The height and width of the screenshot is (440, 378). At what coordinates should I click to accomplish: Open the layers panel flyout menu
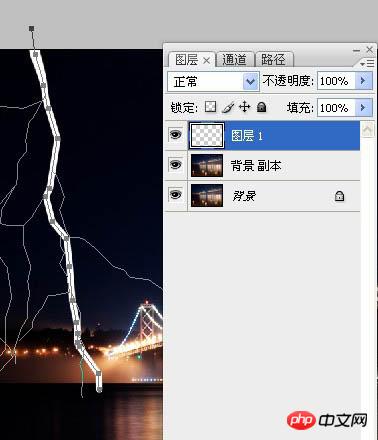[x=368, y=63]
